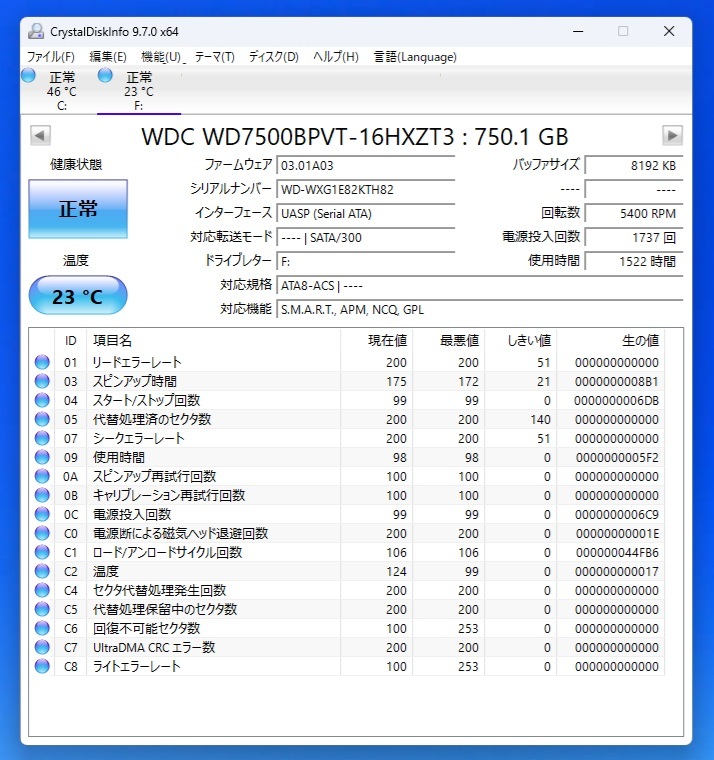Click status orb of row 0B キャリブレーション再試行回数

pyautogui.click(x=42, y=495)
